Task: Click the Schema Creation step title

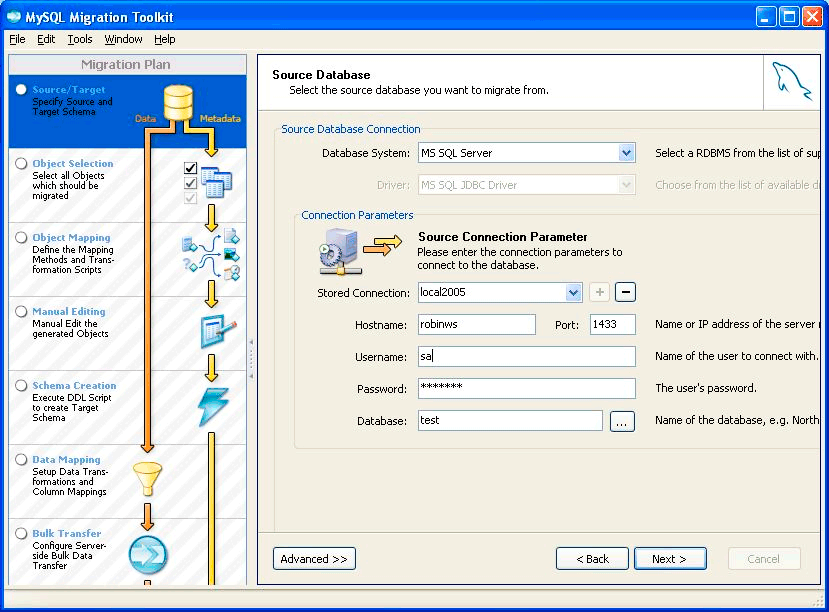Action: pos(74,385)
